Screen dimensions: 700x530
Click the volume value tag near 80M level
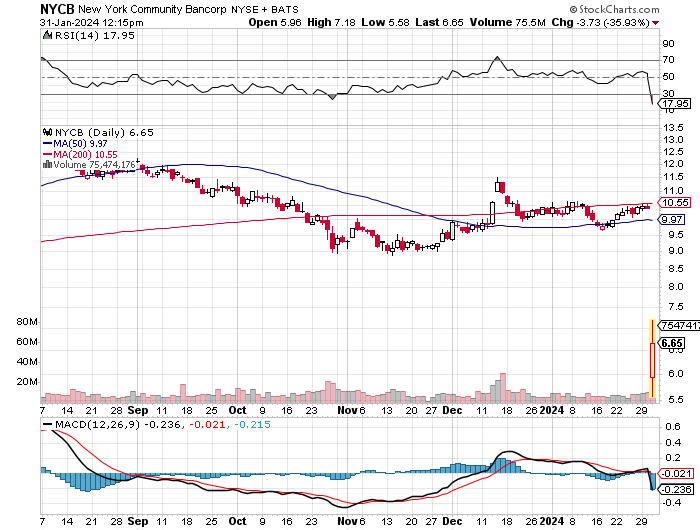(679, 326)
